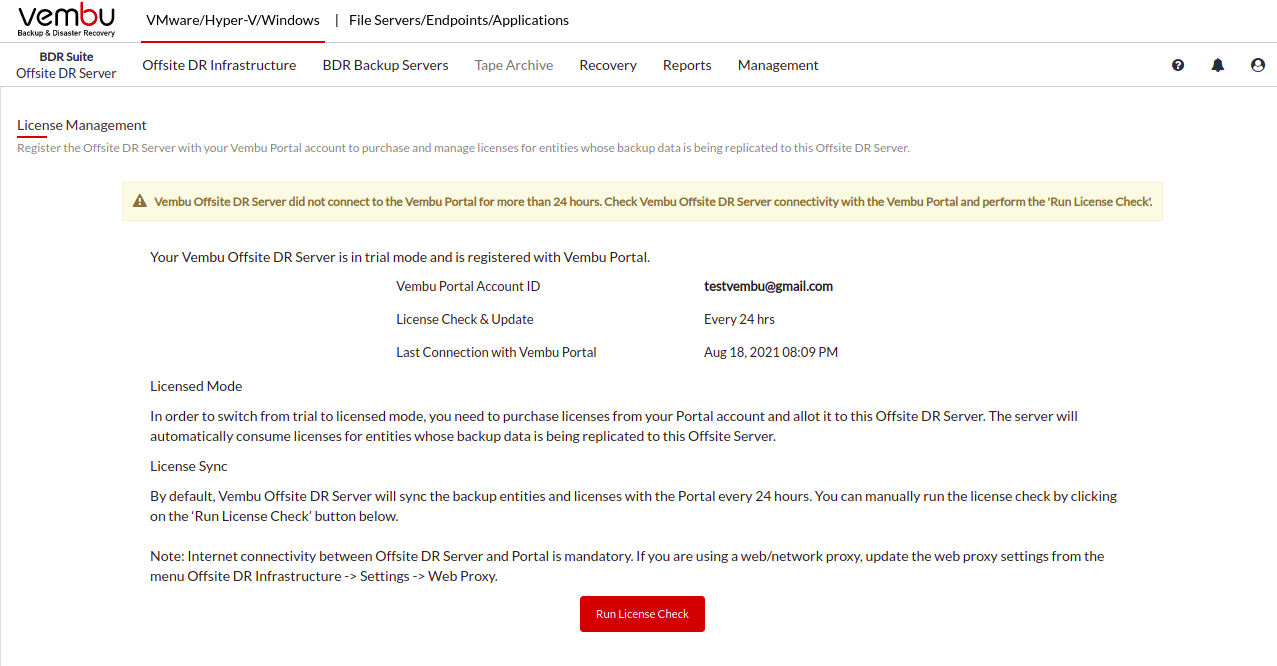Click the trial mode registration status sentence
The height and width of the screenshot is (666, 1277).
[x=400, y=257]
